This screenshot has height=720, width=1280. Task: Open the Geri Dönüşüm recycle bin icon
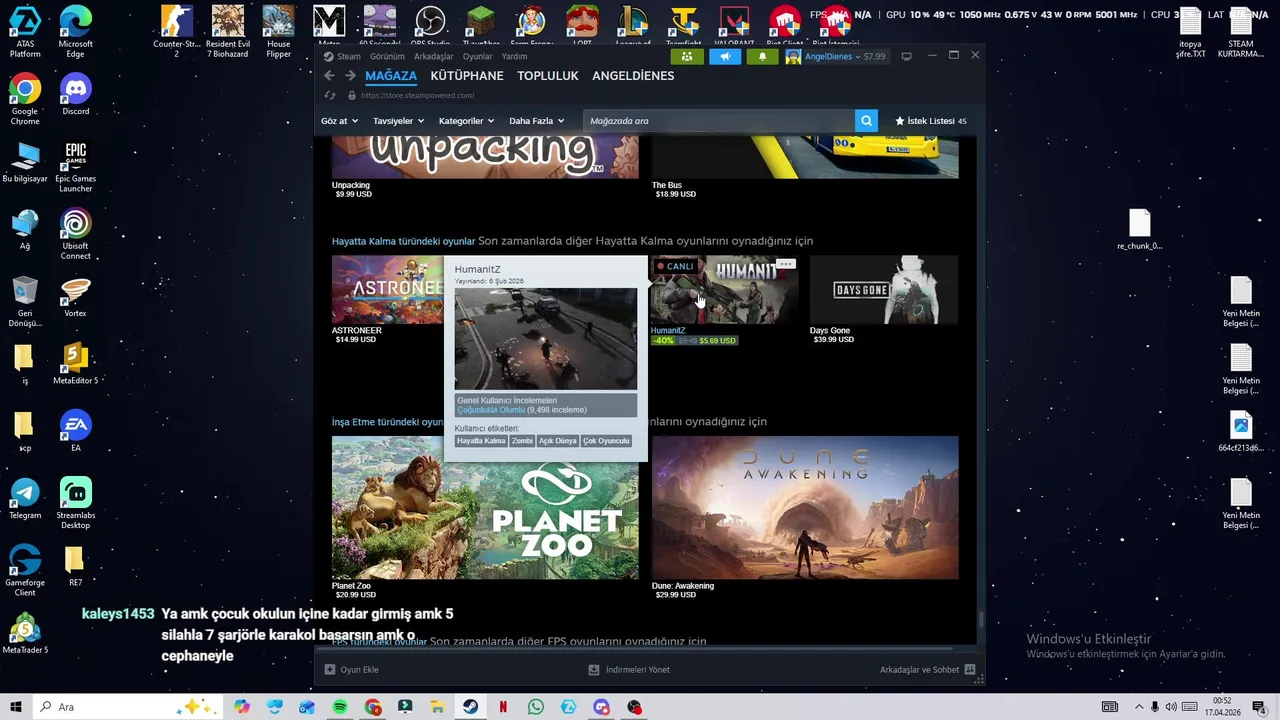[25, 302]
